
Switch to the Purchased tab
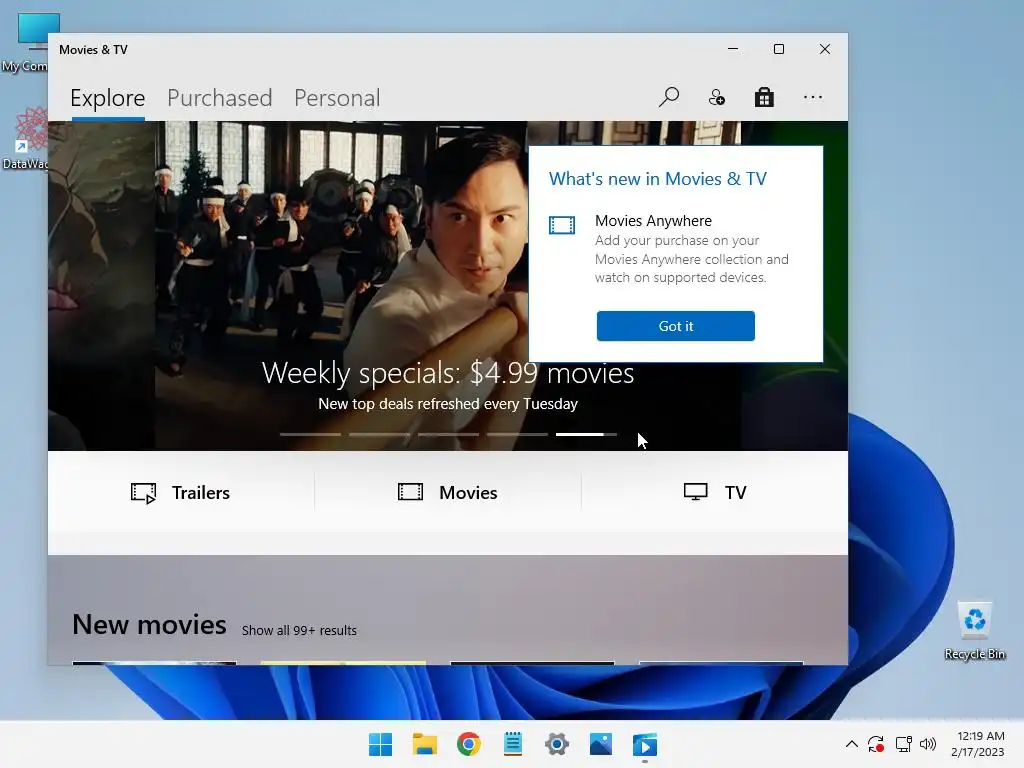click(219, 98)
